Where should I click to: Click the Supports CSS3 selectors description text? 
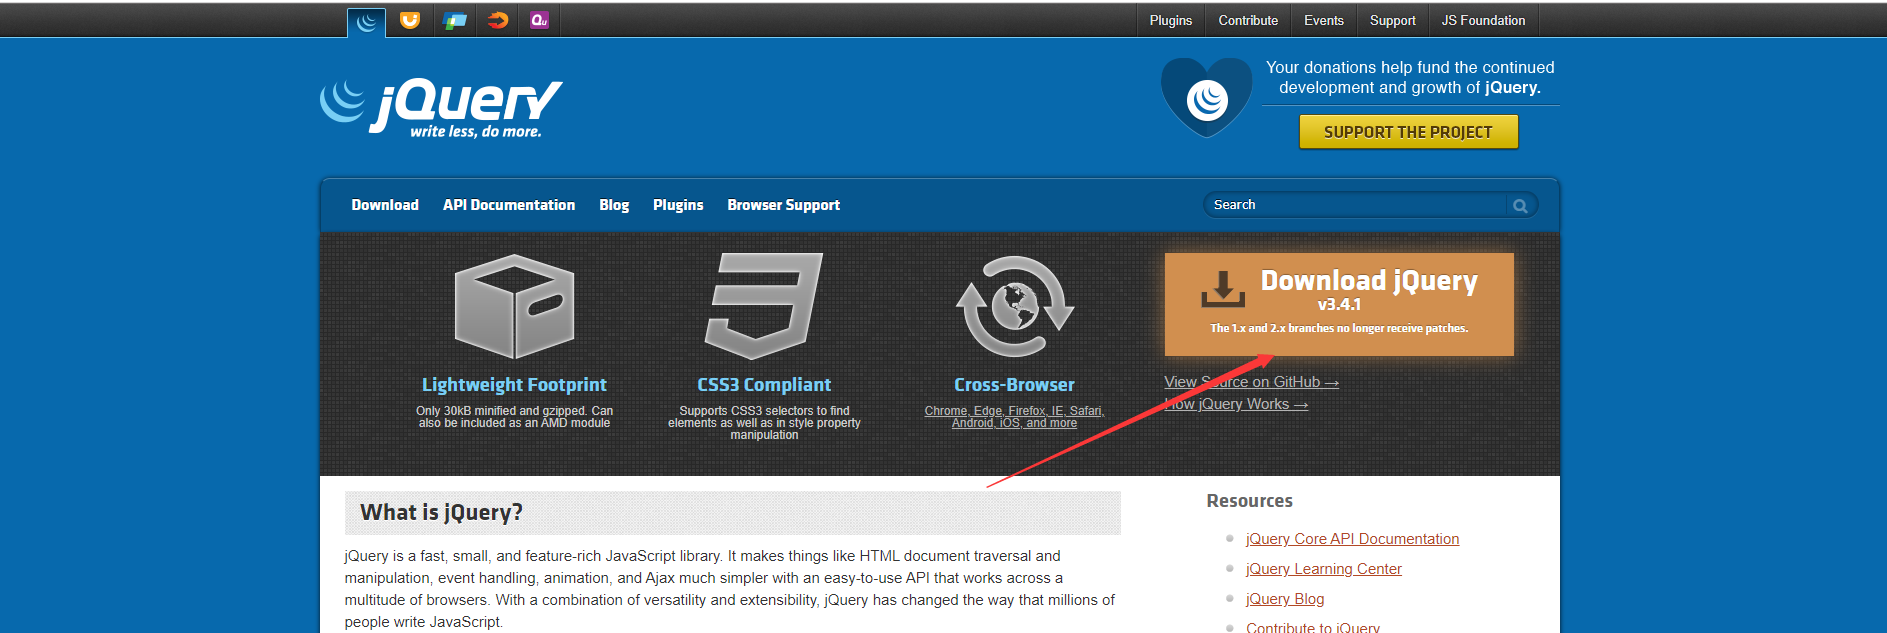(x=764, y=423)
